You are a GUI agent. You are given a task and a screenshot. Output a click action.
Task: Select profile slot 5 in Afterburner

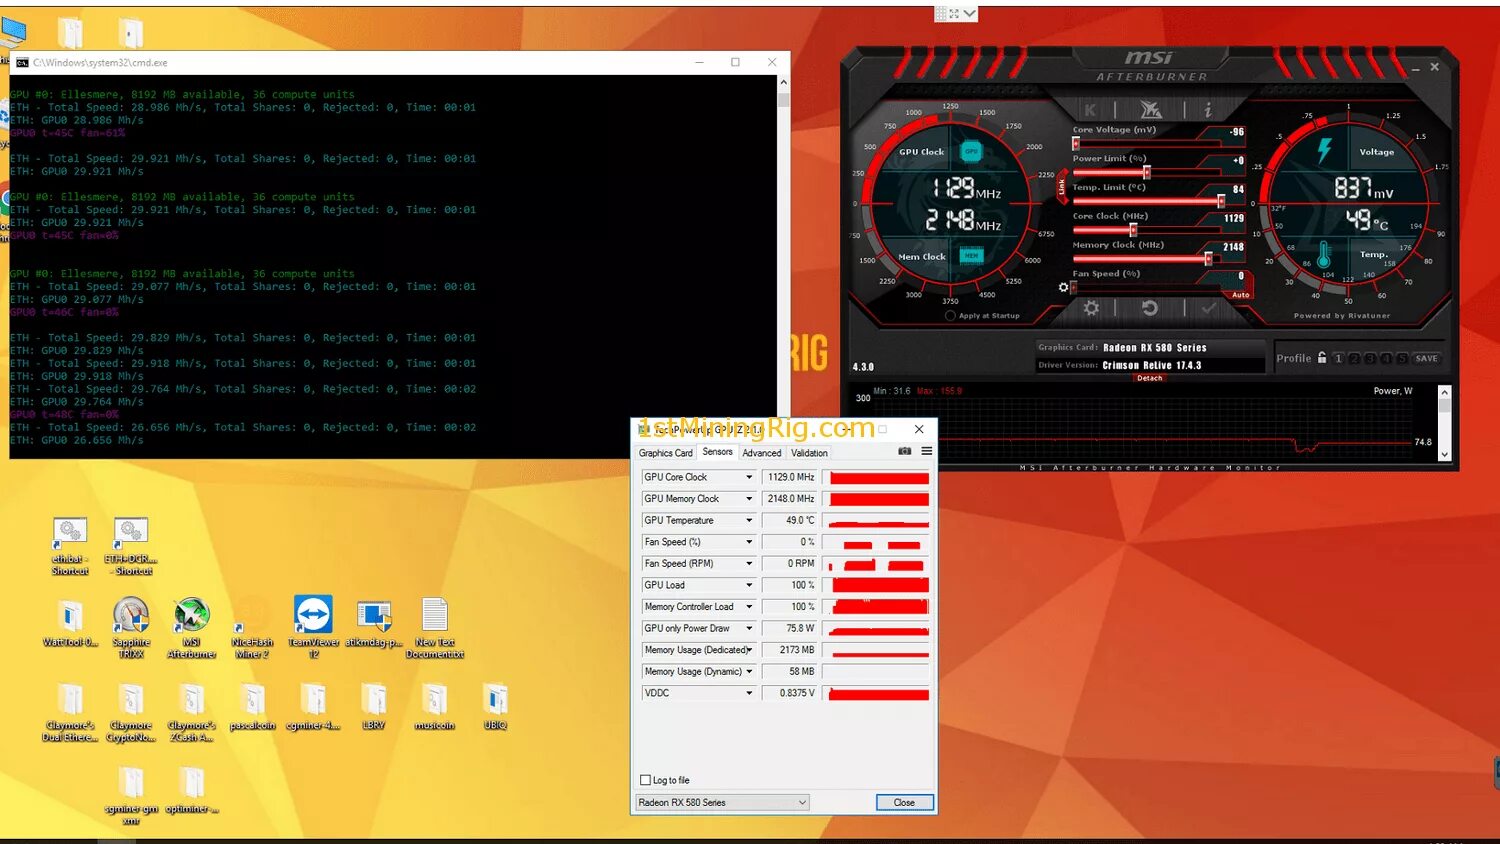(1402, 358)
